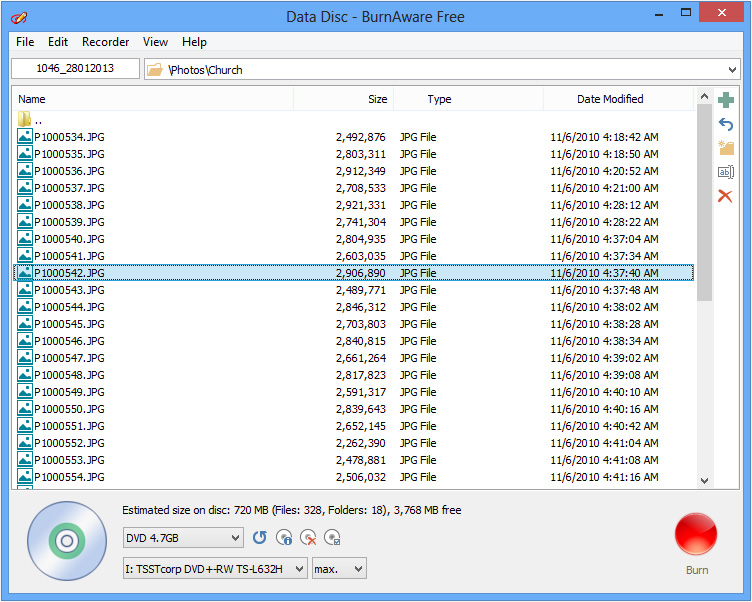
Task: Open the DVD 4.7GB disc size dropdown
Action: click(x=183, y=538)
